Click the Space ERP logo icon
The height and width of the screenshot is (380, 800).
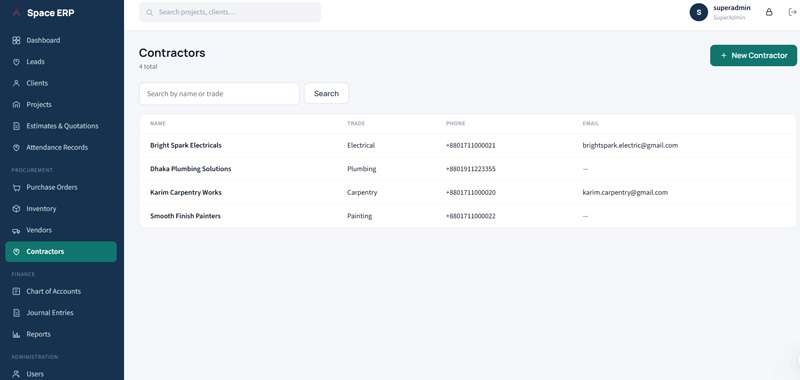pyautogui.click(x=16, y=13)
